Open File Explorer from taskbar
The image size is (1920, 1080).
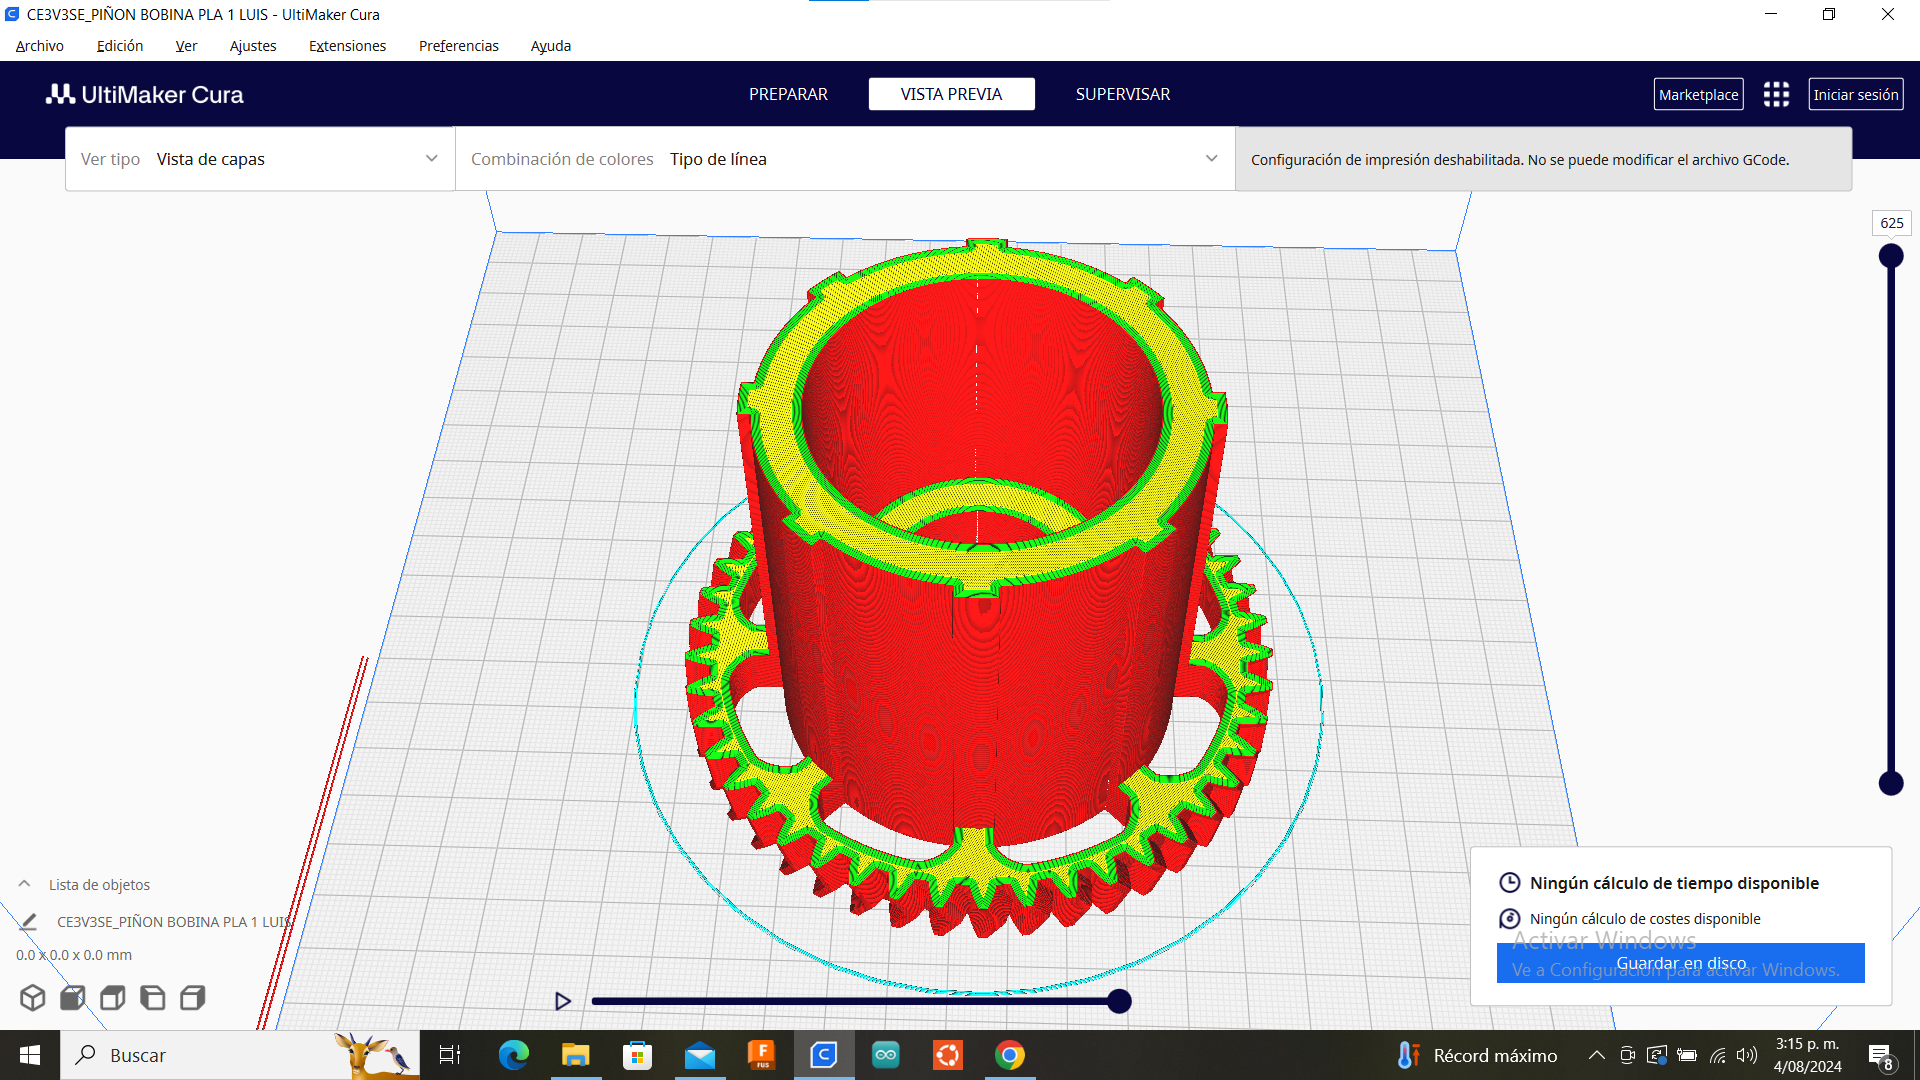point(576,1055)
